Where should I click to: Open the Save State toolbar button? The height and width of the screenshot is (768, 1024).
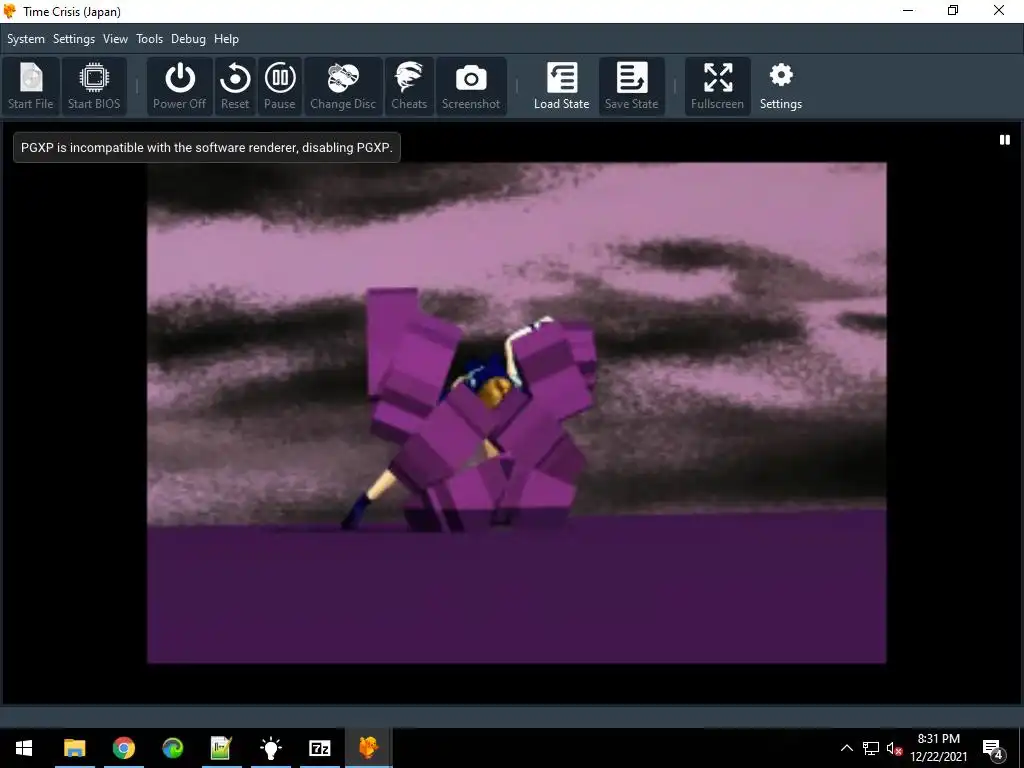click(x=632, y=86)
